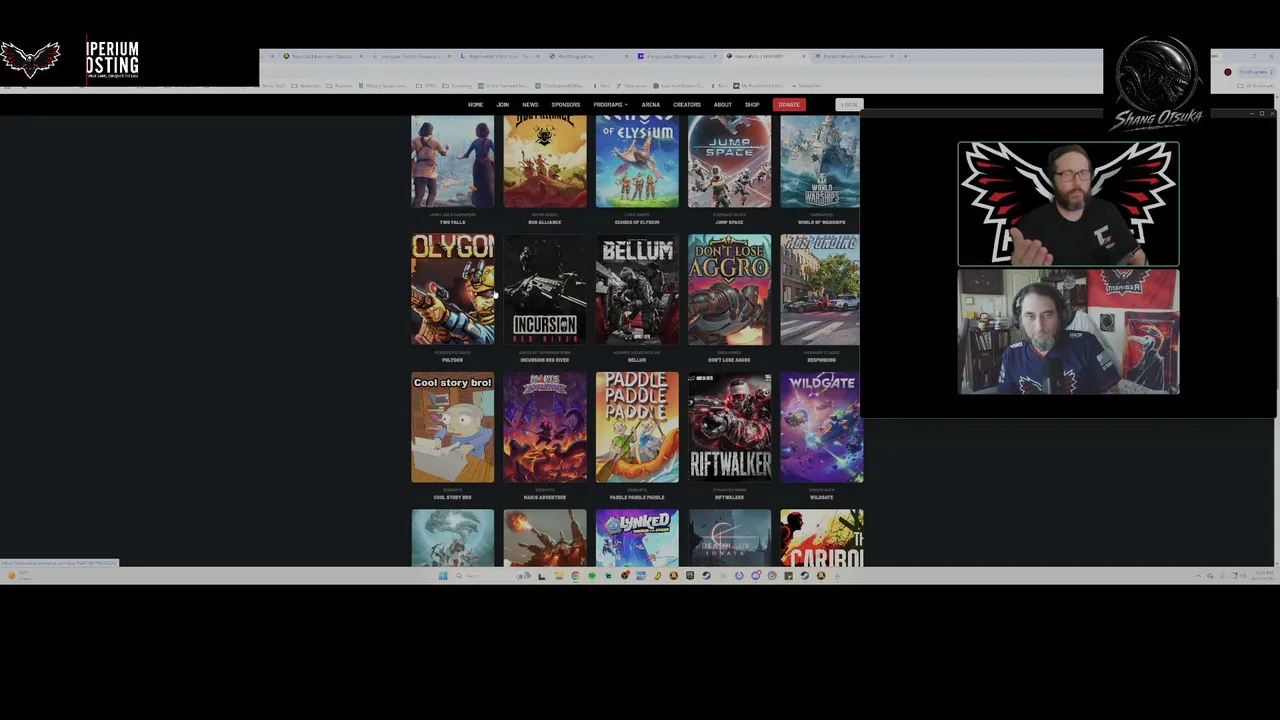Go to the JOIN page

(503, 105)
